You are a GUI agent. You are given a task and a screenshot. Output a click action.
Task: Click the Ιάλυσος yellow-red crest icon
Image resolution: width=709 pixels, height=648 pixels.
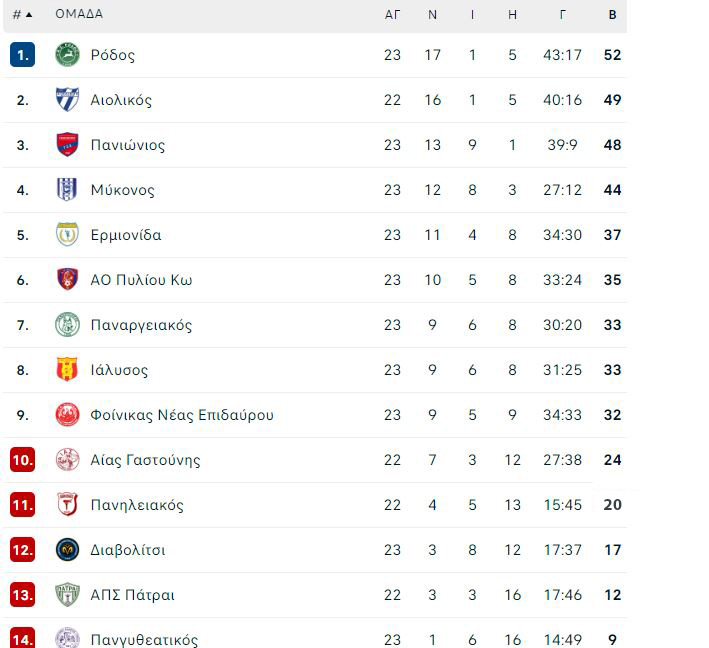click(x=67, y=369)
